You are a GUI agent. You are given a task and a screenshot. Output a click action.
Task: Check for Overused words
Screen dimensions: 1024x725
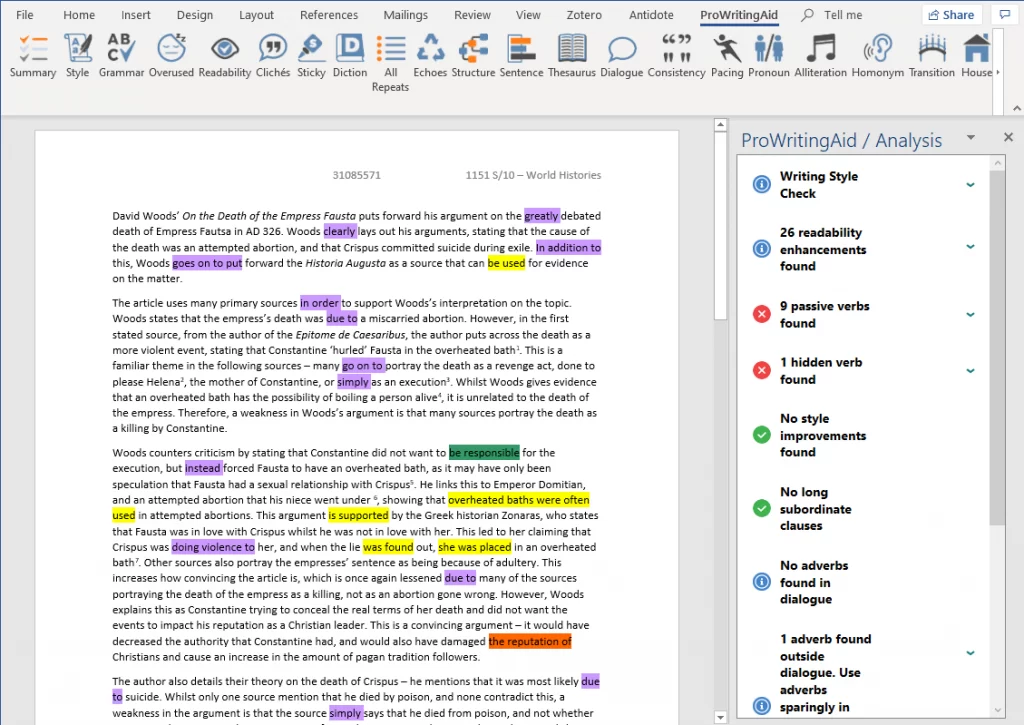click(171, 57)
